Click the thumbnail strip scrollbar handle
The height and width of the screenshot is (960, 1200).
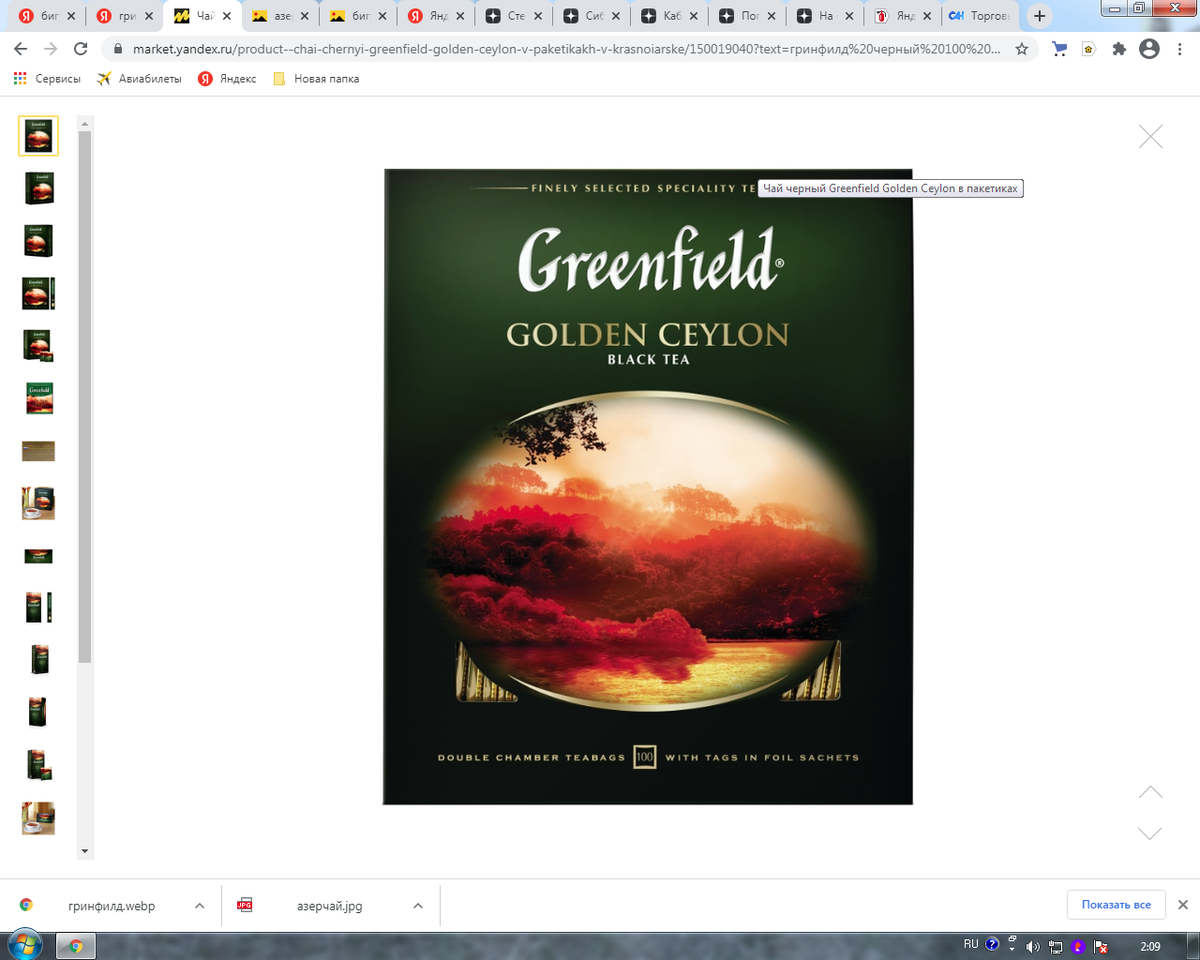pyautogui.click(x=85, y=396)
